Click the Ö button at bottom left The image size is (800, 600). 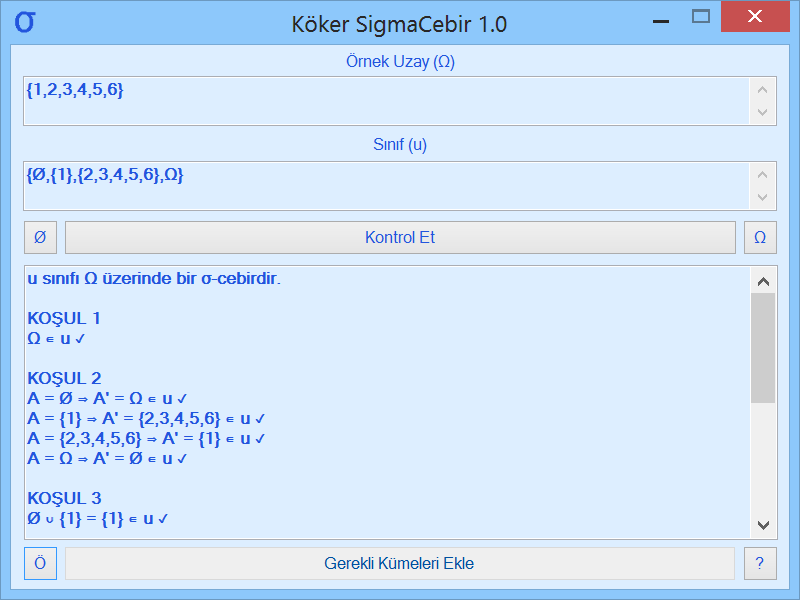pos(40,563)
